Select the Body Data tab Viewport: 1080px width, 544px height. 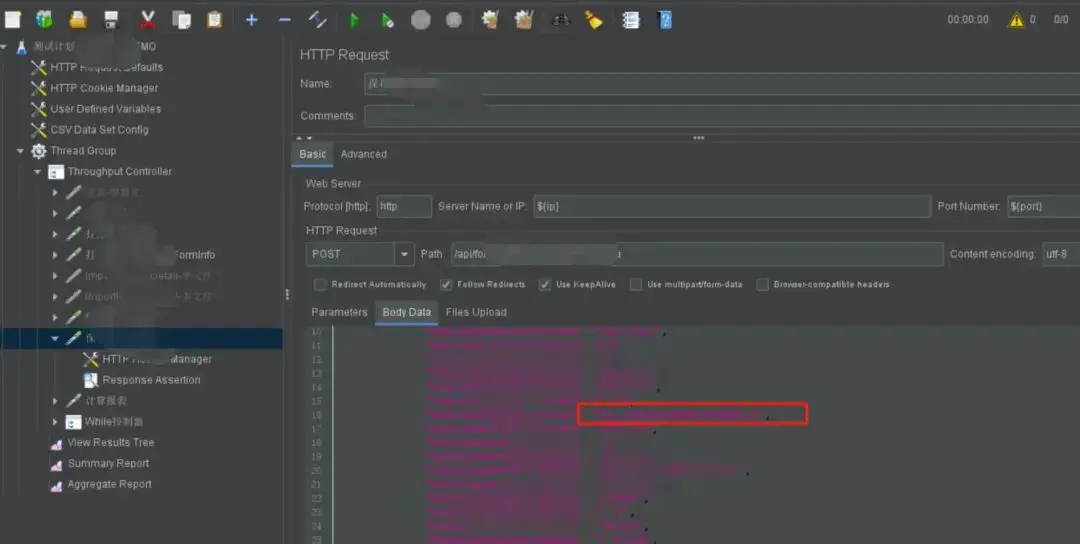click(x=406, y=312)
